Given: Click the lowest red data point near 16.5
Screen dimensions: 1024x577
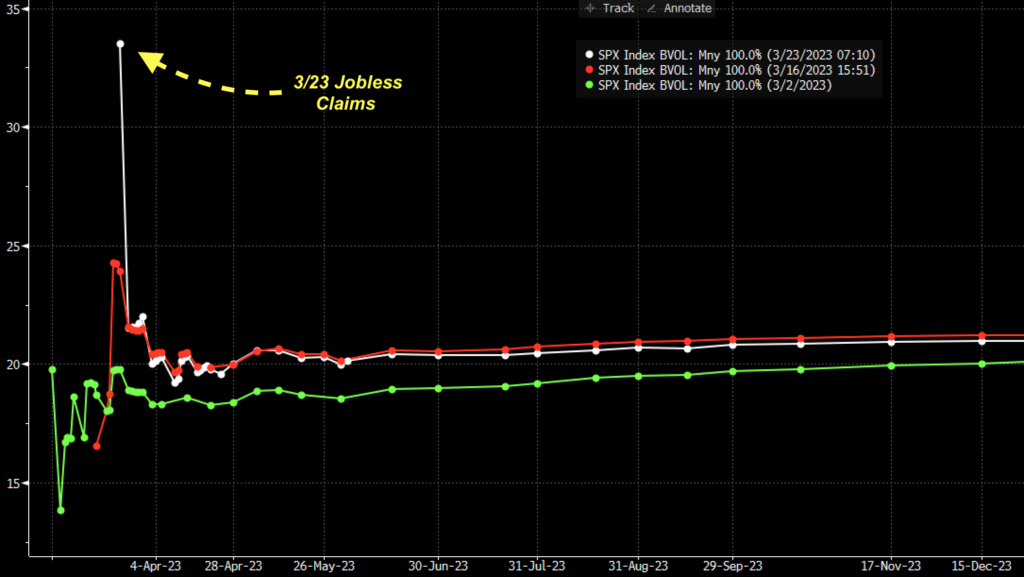Looking at the screenshot, I should tap(97, 446).
